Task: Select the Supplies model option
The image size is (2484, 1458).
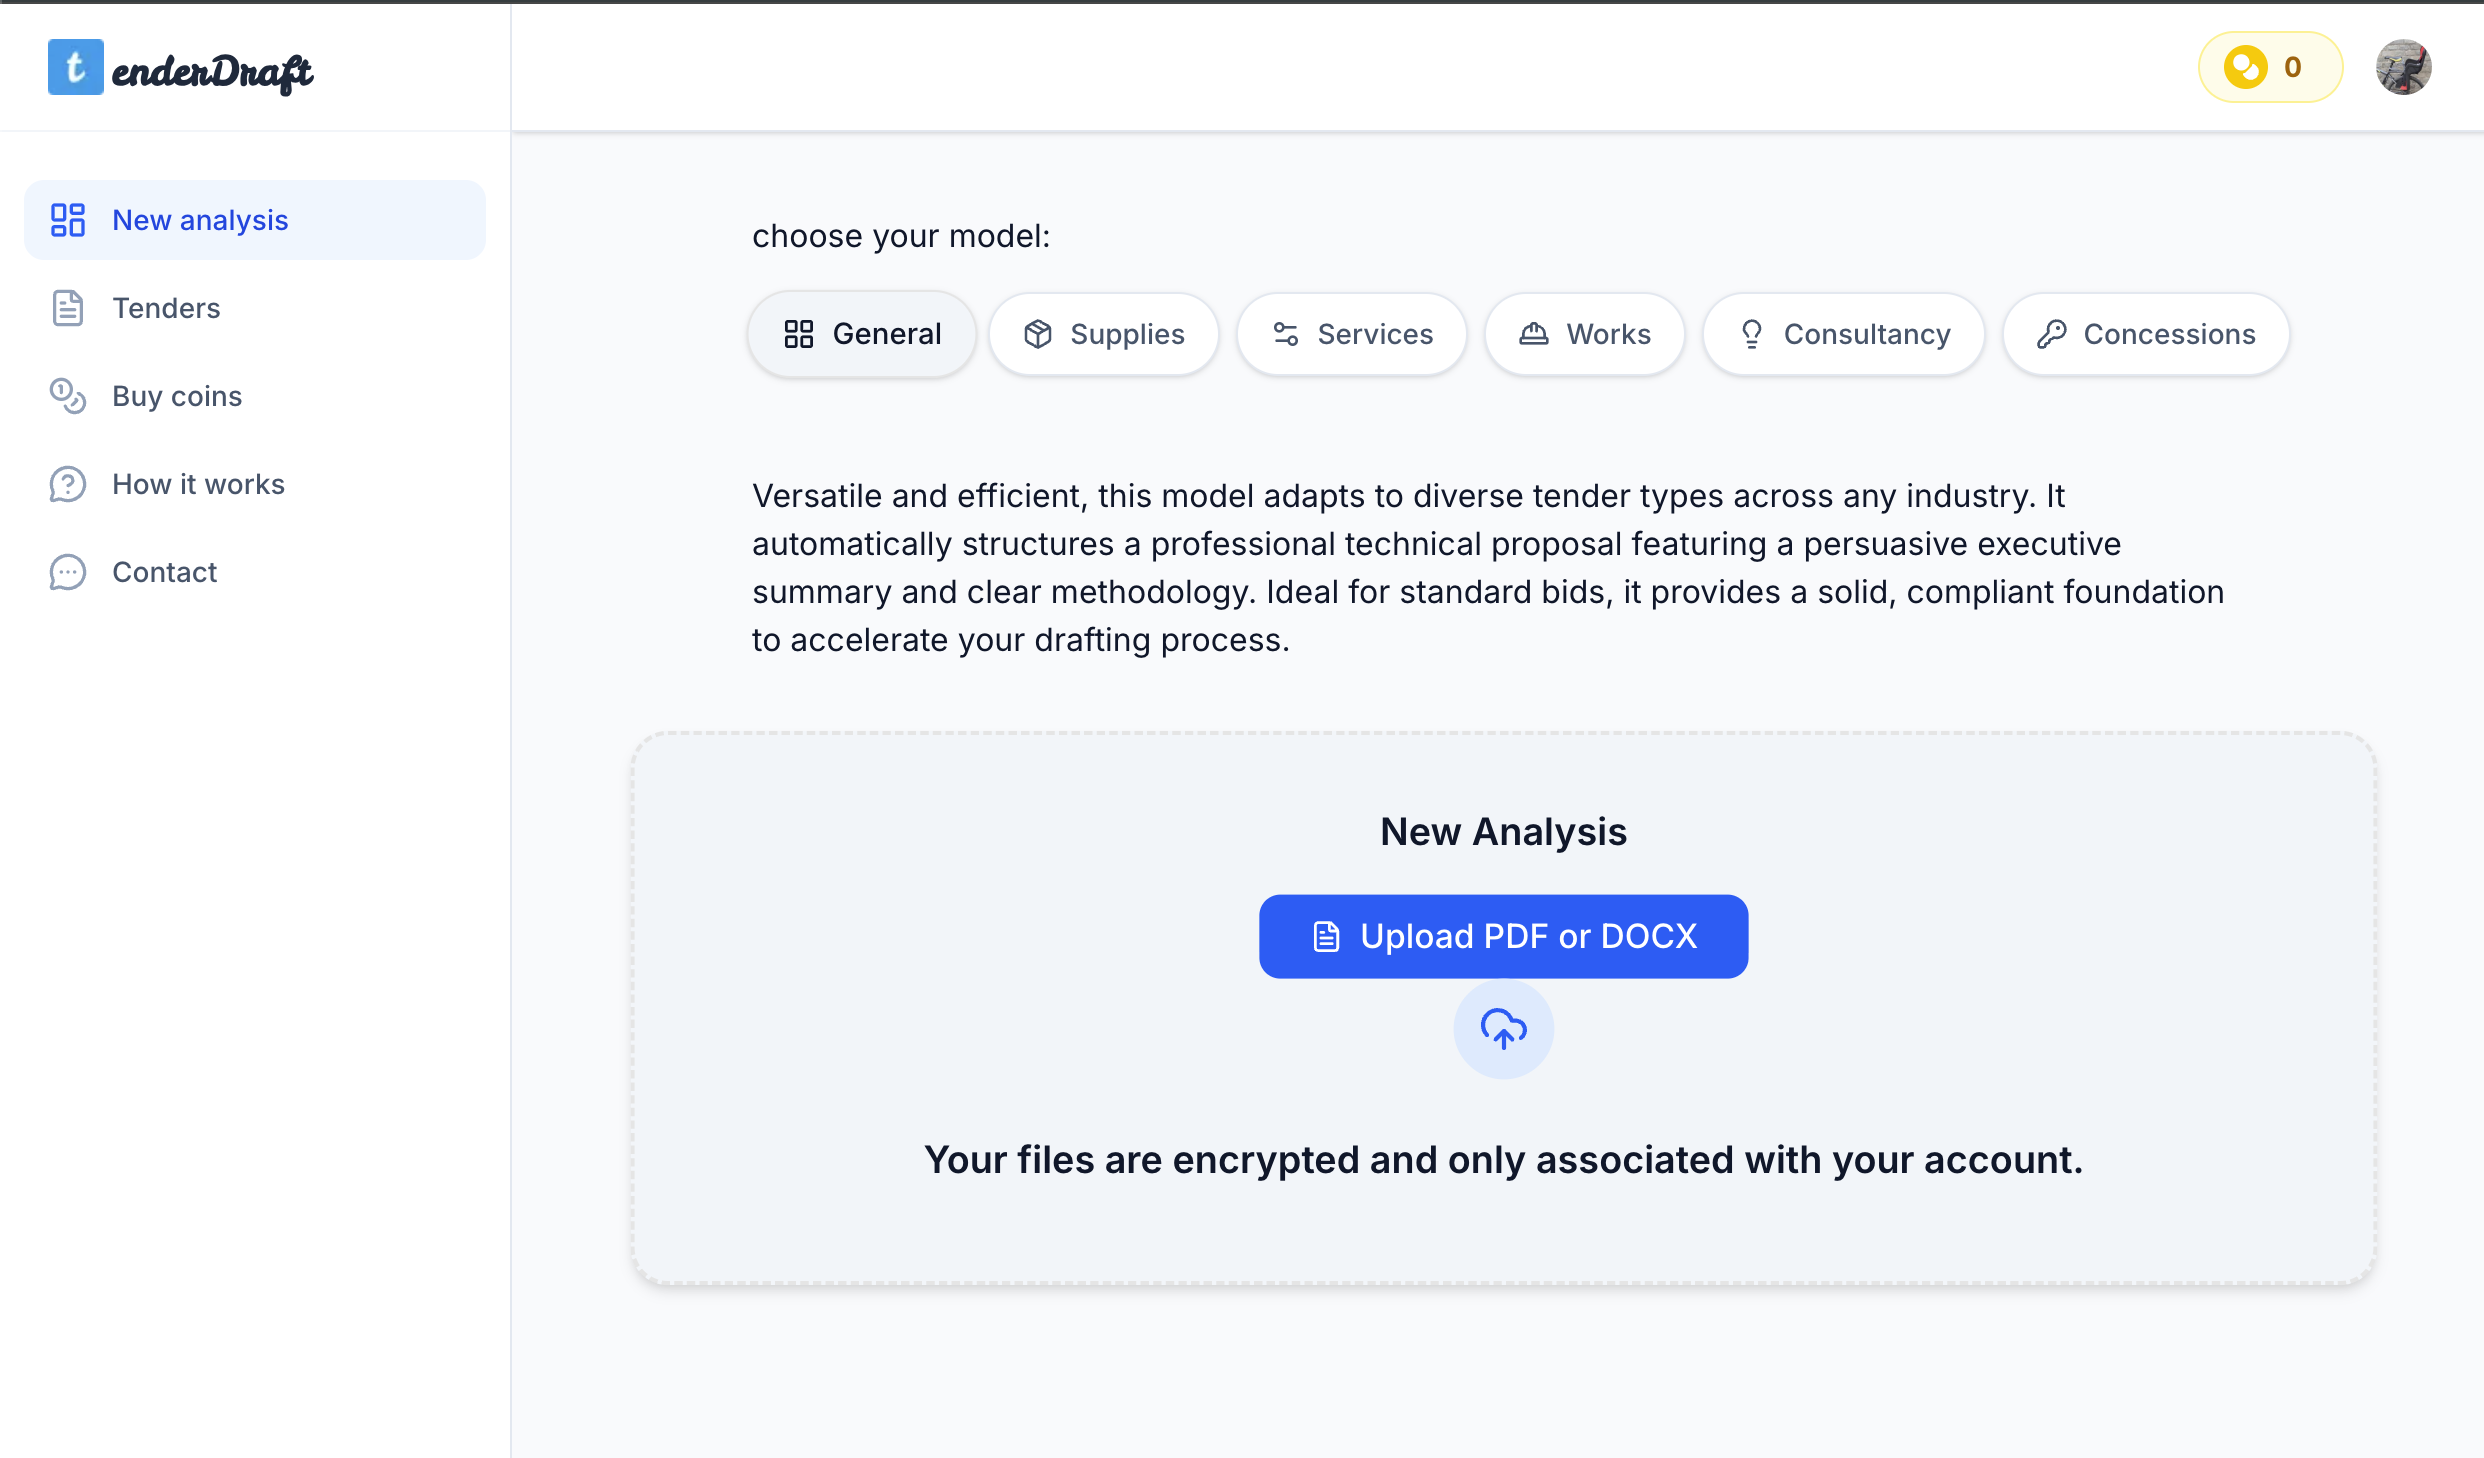Action: pos(1104,334)
